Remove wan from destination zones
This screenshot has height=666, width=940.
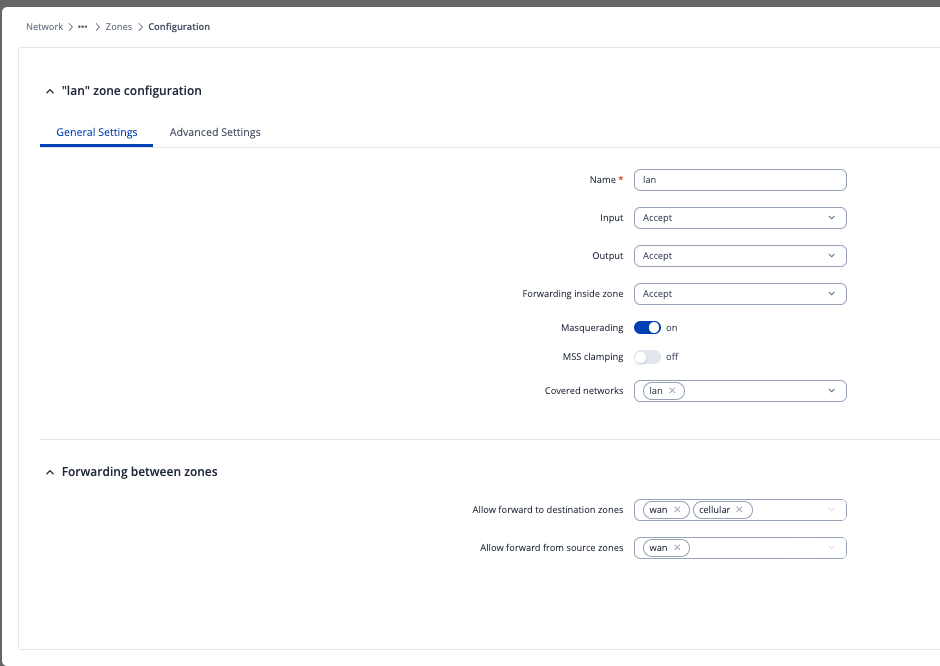[x=677, y=510]
